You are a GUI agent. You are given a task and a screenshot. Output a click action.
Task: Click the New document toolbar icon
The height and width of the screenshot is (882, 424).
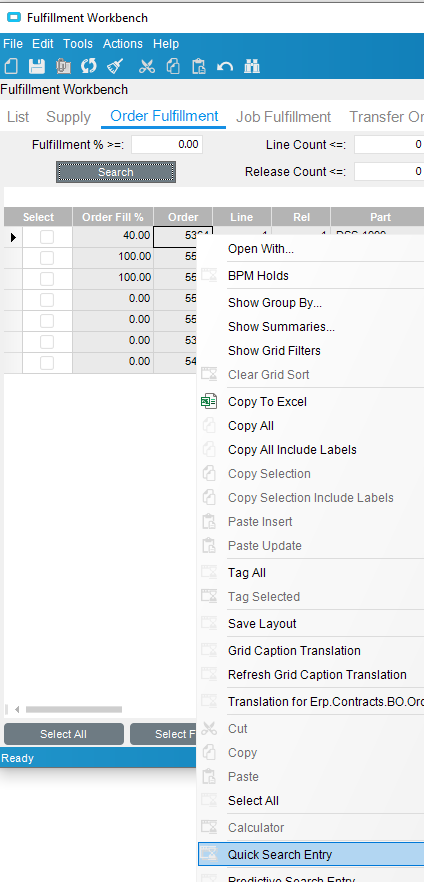click(11, 66)
